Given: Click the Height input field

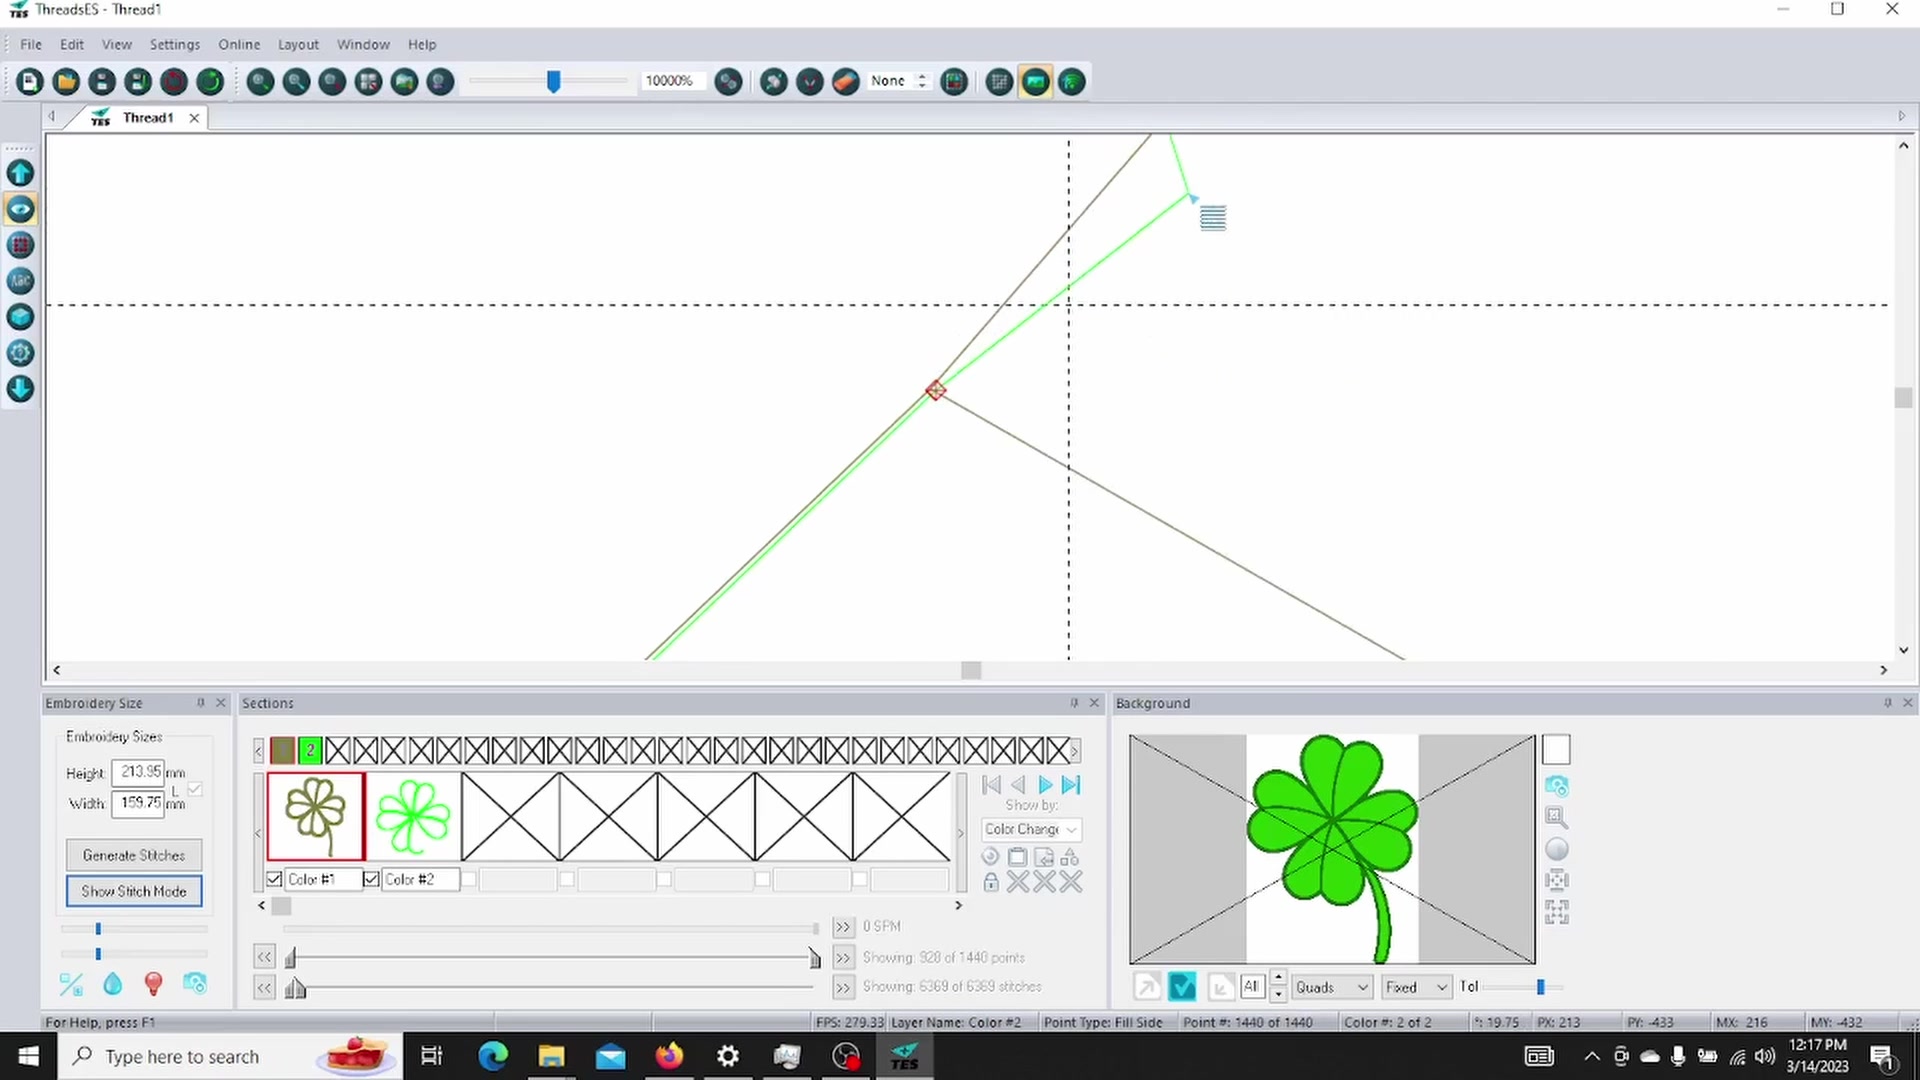Looking at the screenshot, I should 138,772.
